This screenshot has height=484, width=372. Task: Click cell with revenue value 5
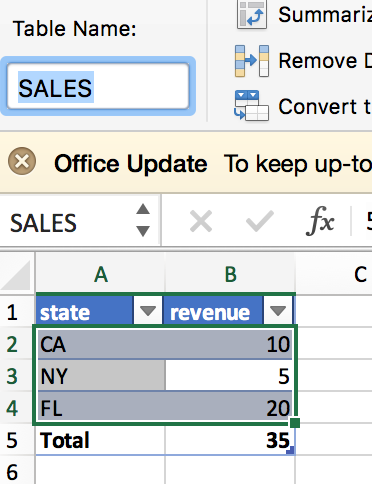coord(229,376)
